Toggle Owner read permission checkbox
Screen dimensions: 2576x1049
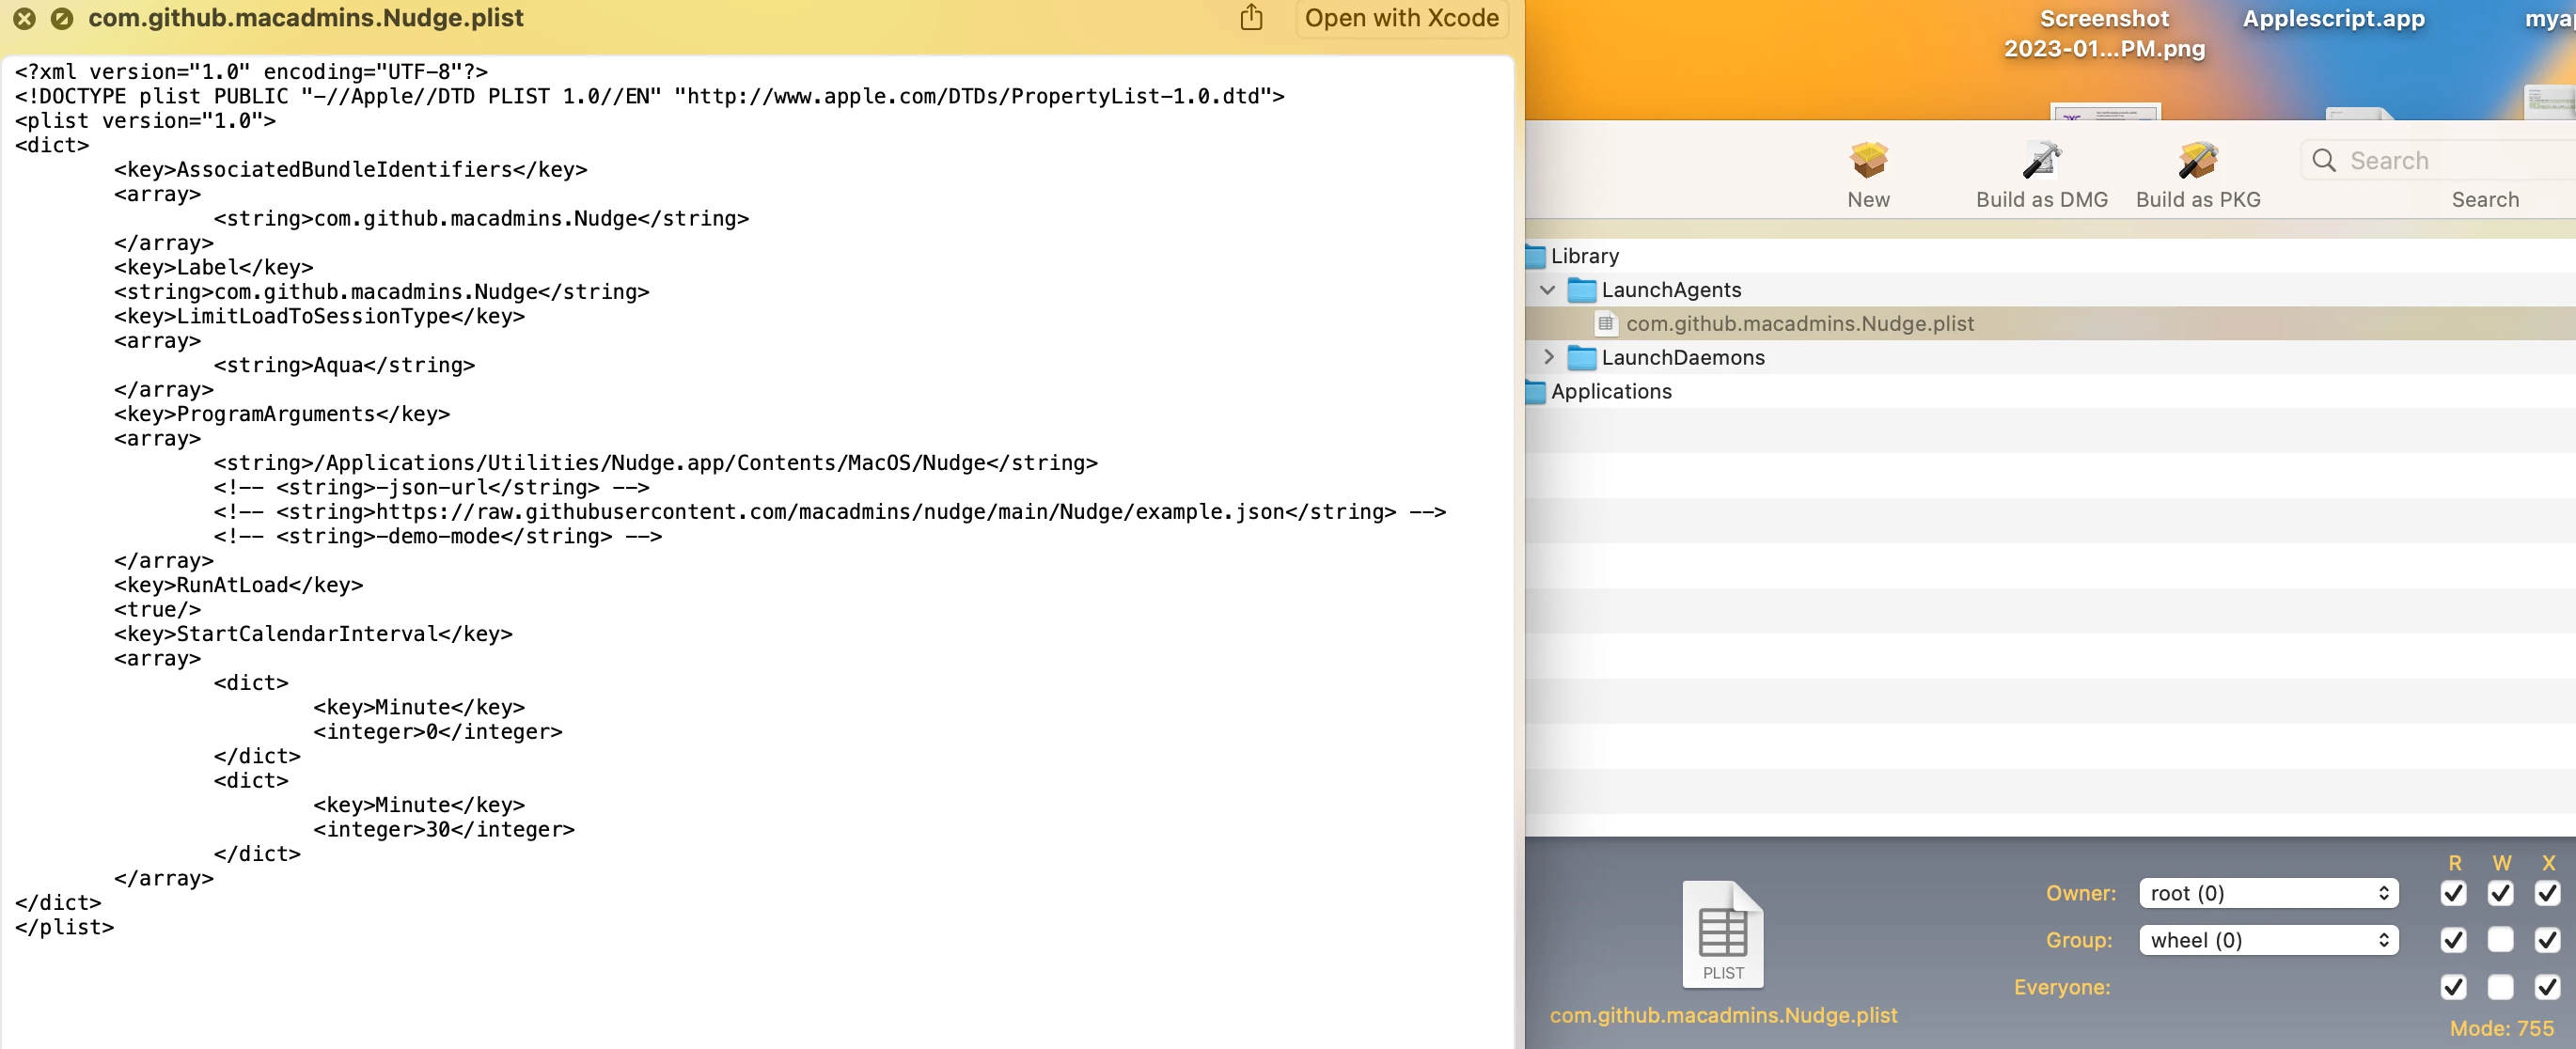(x=2453, y=893)
